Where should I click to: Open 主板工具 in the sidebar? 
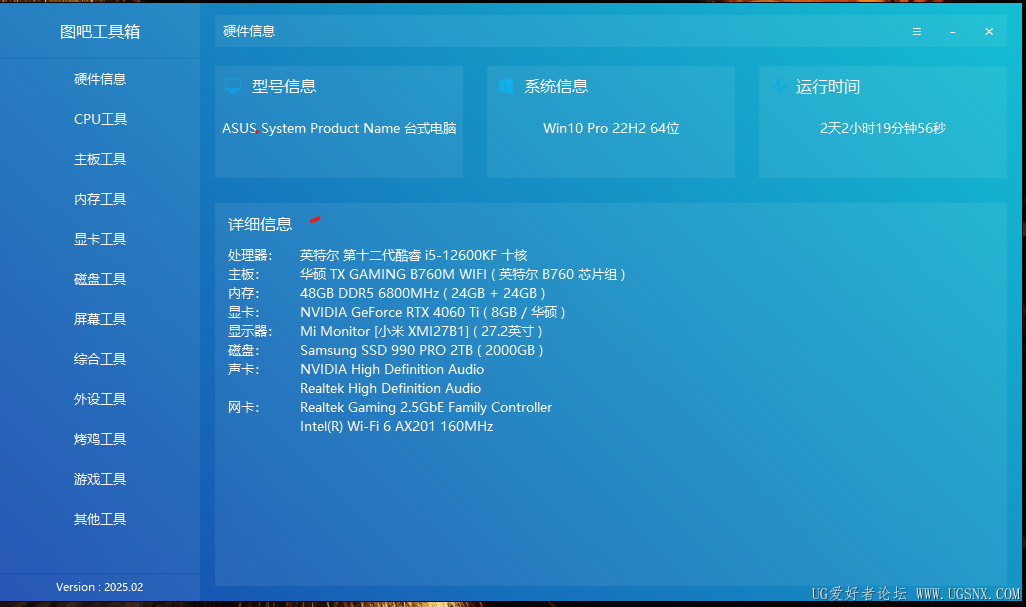(x=100, y=159)
